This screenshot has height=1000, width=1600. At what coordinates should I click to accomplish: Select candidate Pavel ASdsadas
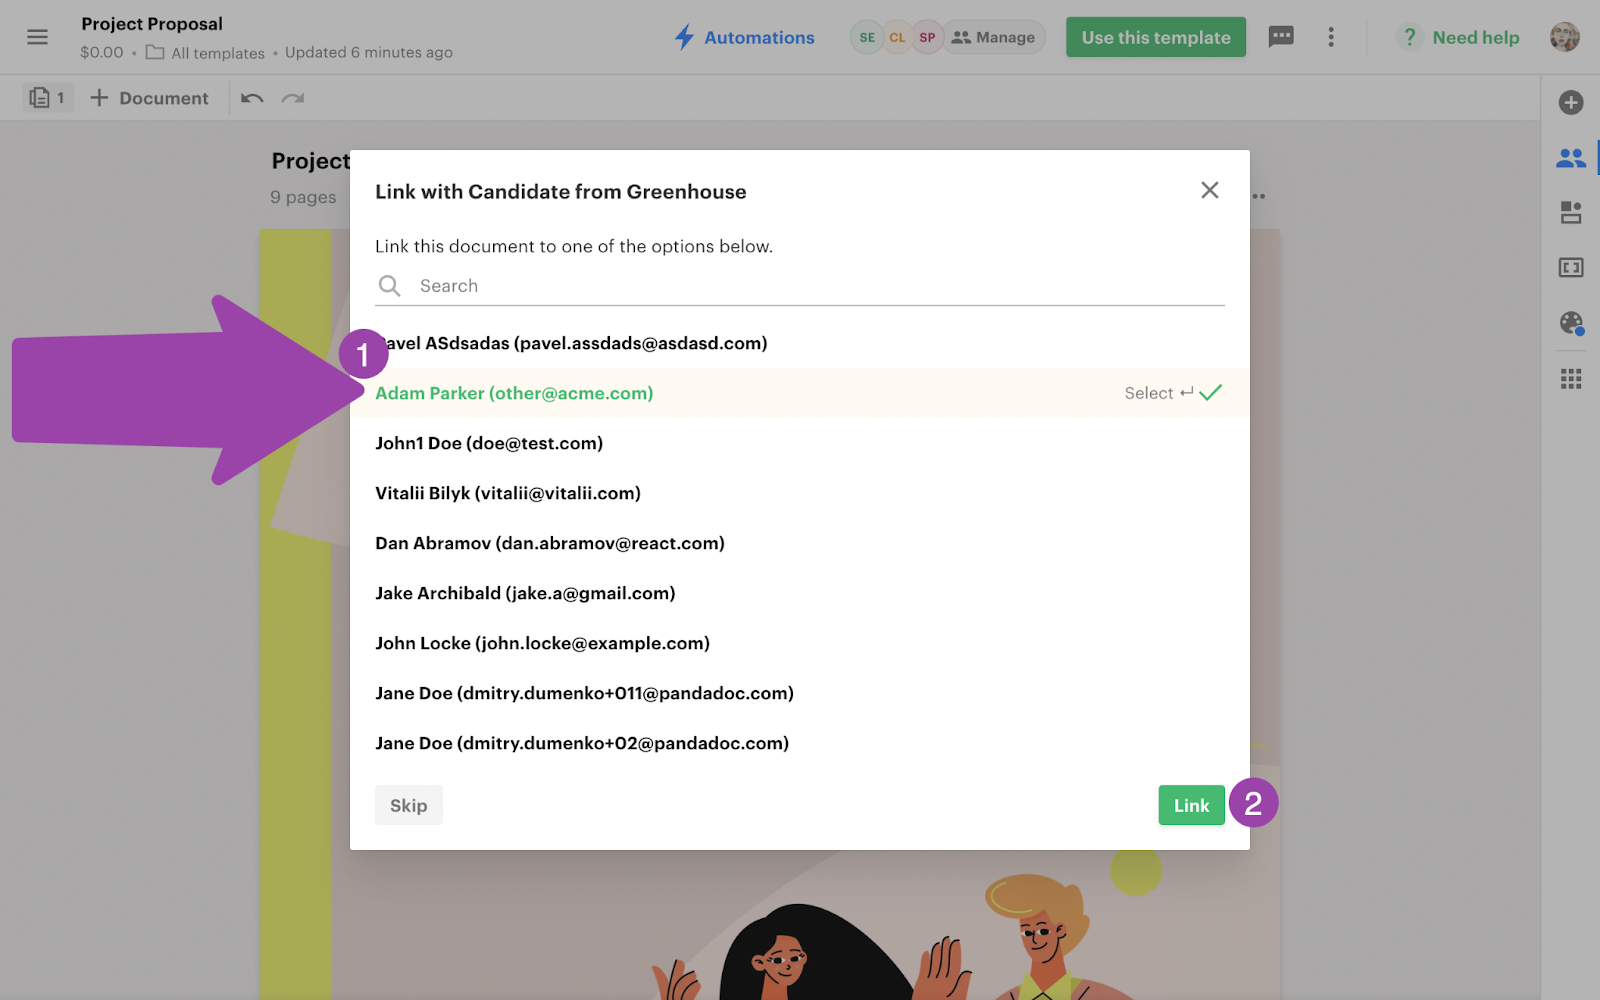click(800, 343)
